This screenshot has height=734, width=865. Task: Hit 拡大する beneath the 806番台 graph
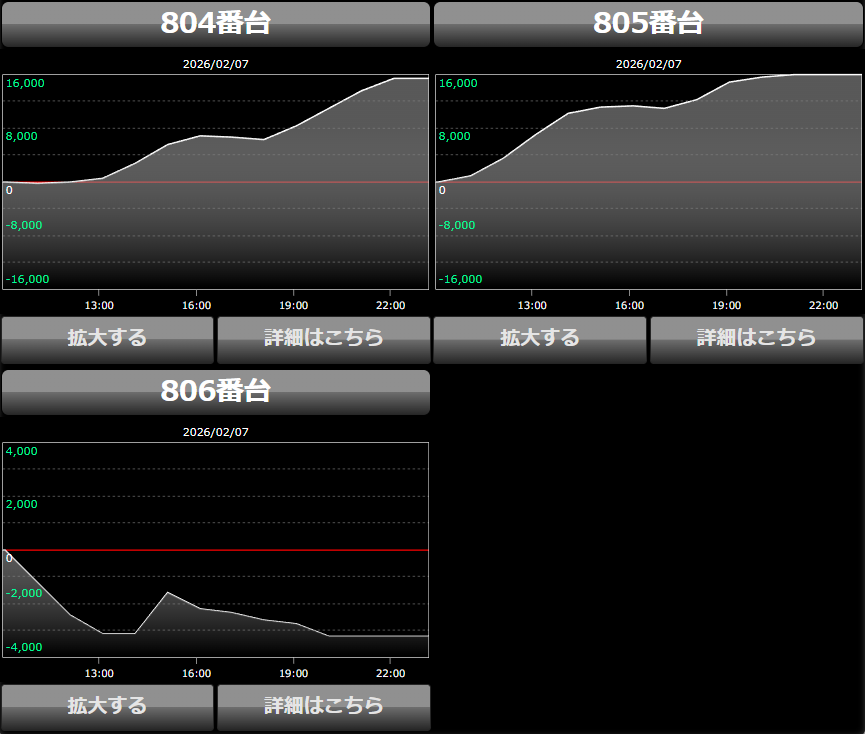point(107,706)
